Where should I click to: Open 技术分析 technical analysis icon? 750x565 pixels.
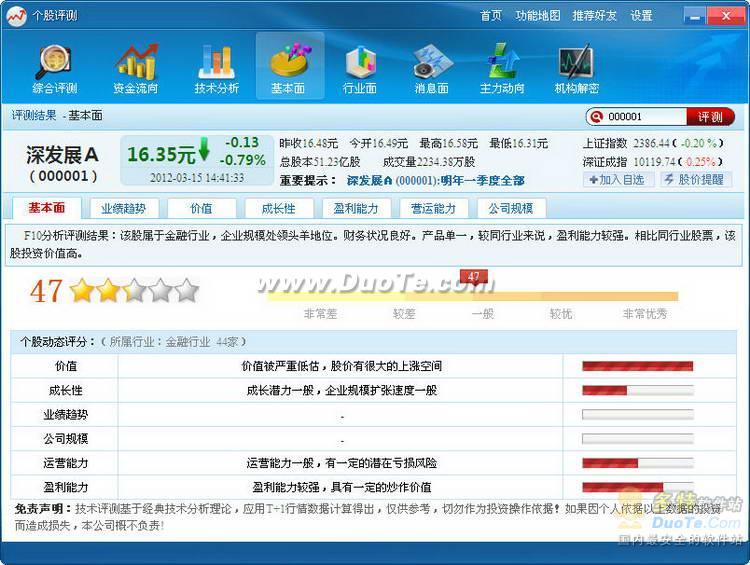pyautogui.click(x=216, y=68)
